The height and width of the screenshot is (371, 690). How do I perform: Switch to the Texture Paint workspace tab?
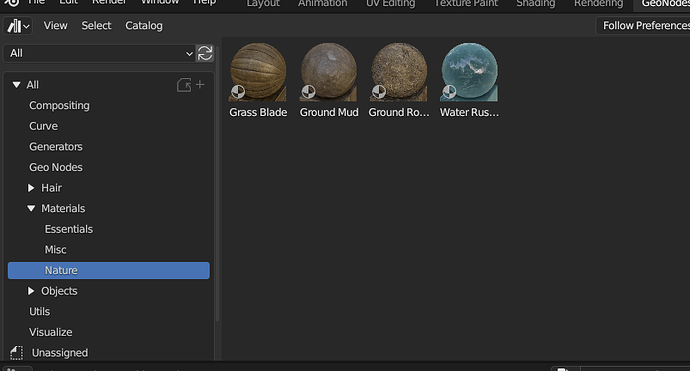click(466, 4)
